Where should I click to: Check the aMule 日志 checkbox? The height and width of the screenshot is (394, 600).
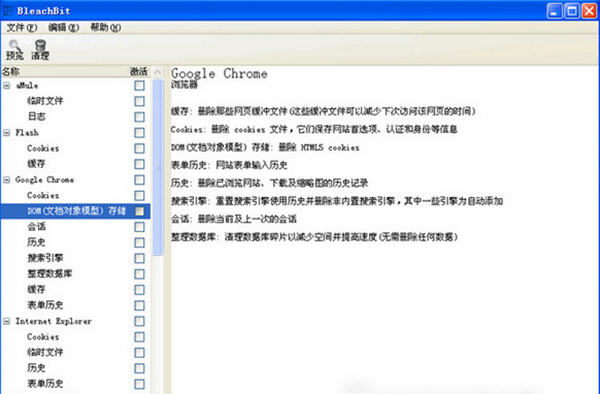139,117
